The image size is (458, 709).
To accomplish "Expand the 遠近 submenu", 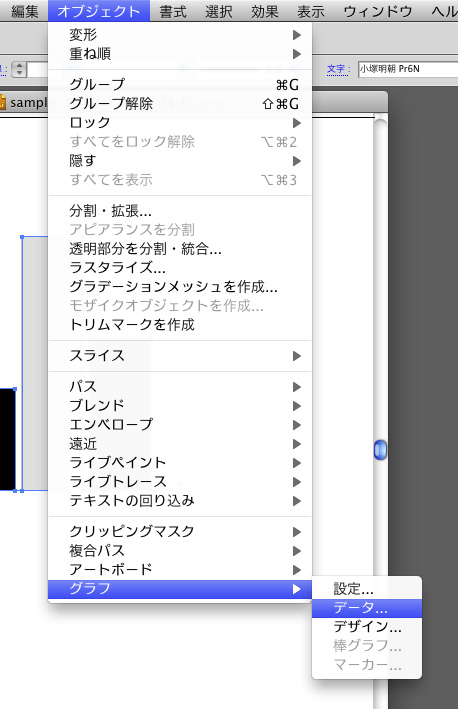I will pyautogui.click(x=180, y=444).
